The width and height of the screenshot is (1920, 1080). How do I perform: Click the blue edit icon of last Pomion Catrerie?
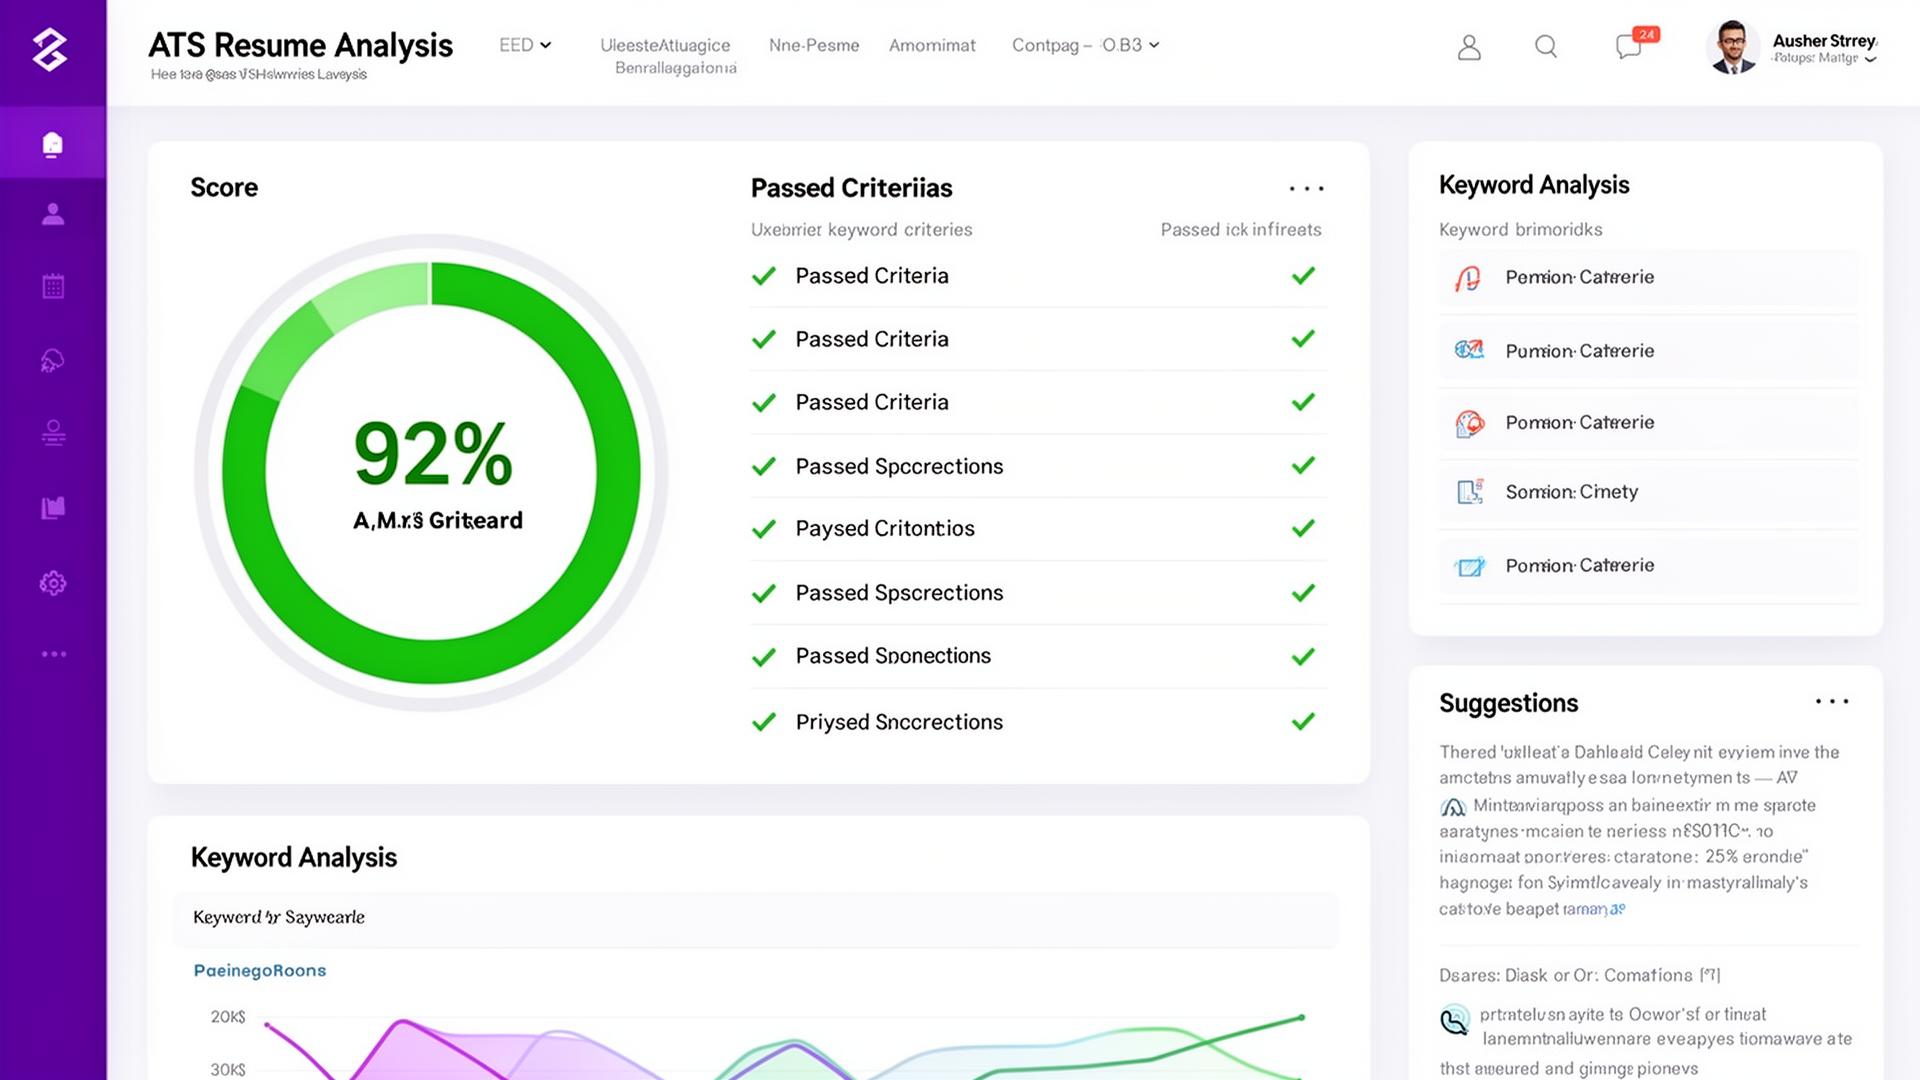coord(1470,566)
